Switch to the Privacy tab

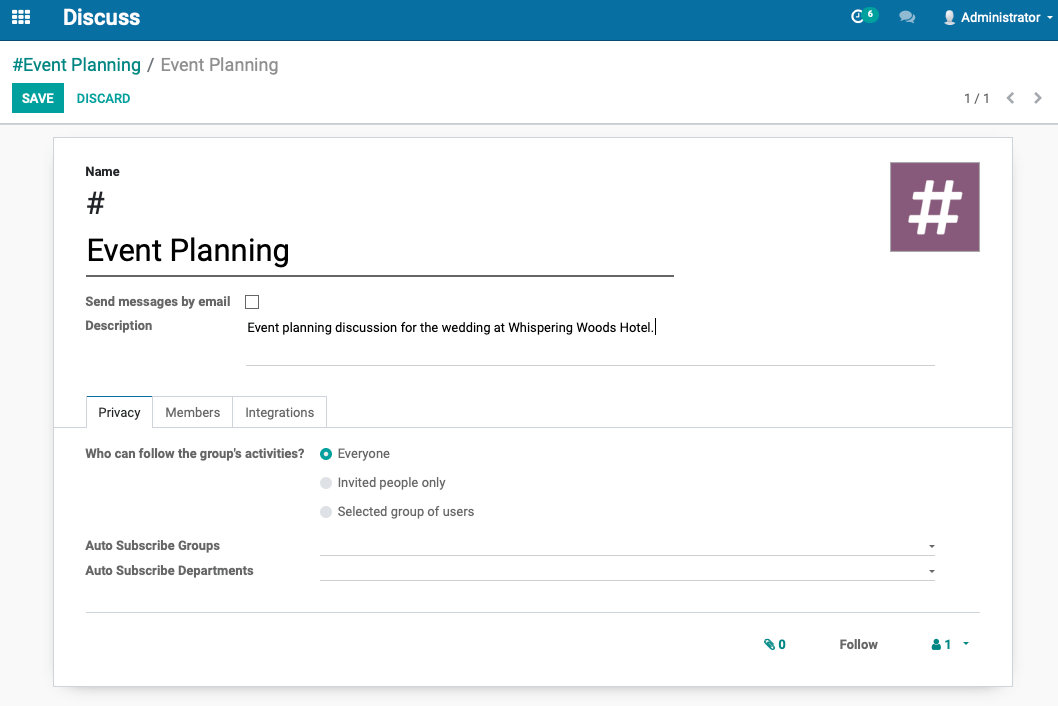tap(119, 412)
